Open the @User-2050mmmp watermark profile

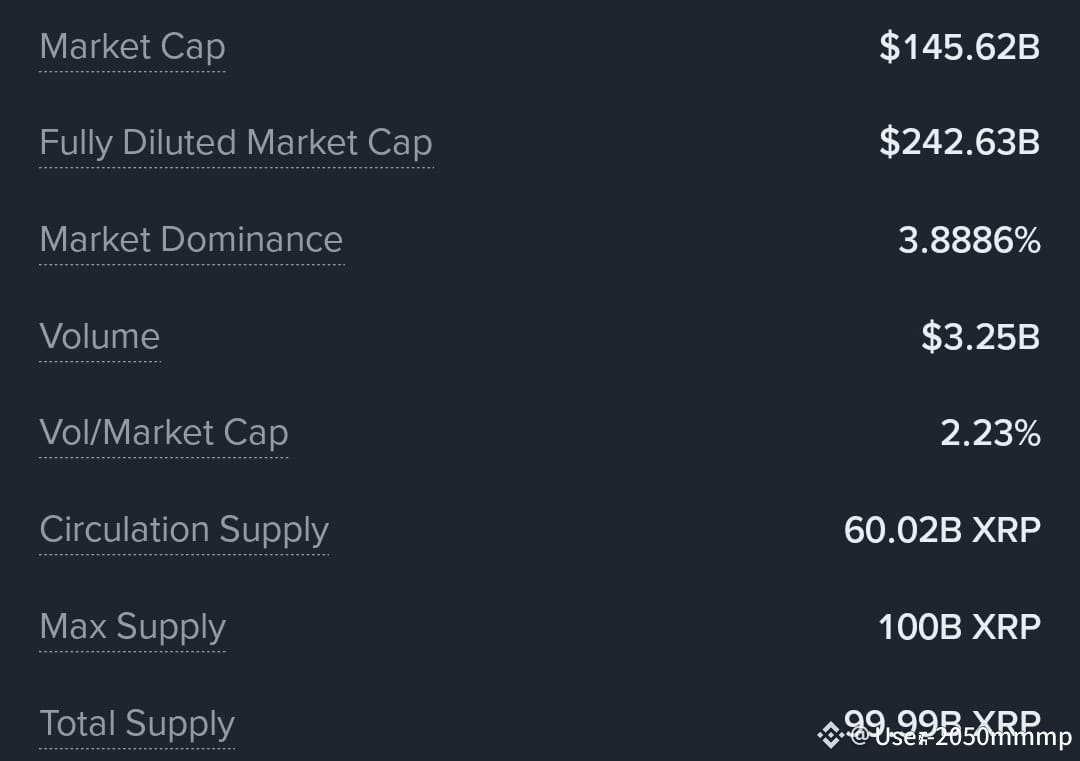961,737
